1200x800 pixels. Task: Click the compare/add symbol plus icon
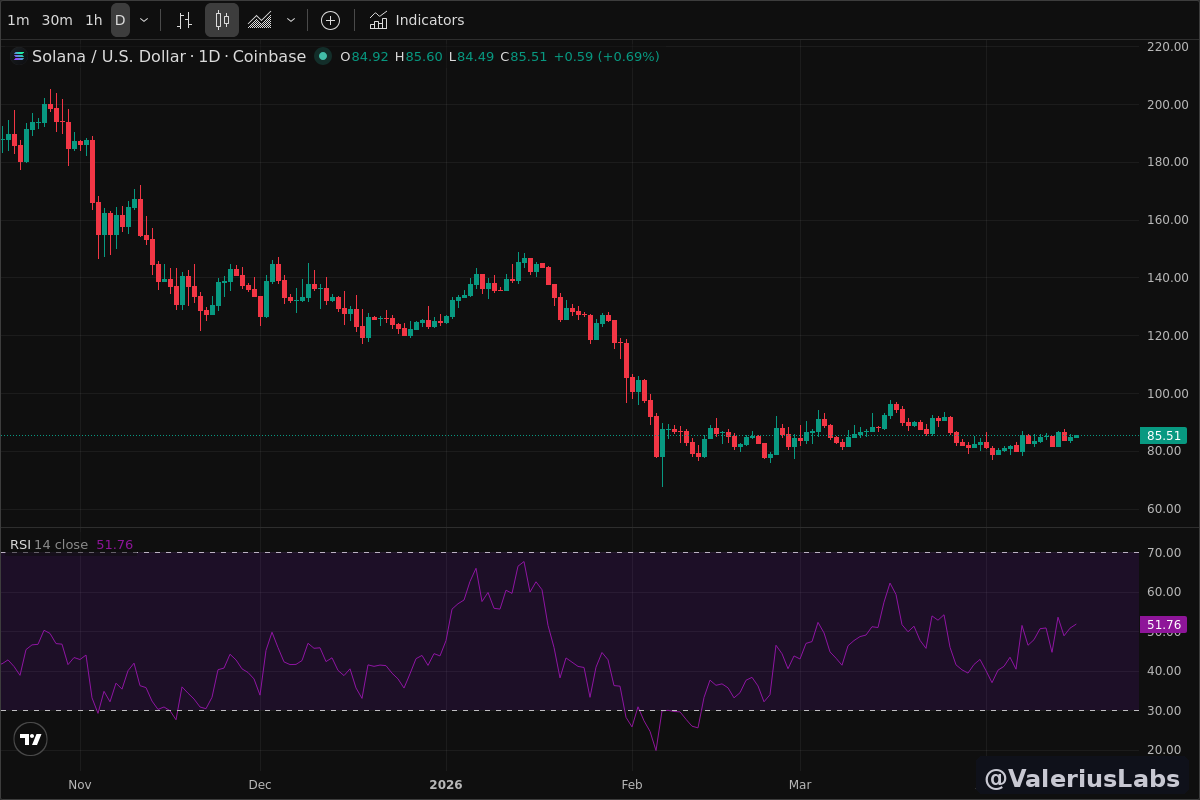click(x=330, y=20)
